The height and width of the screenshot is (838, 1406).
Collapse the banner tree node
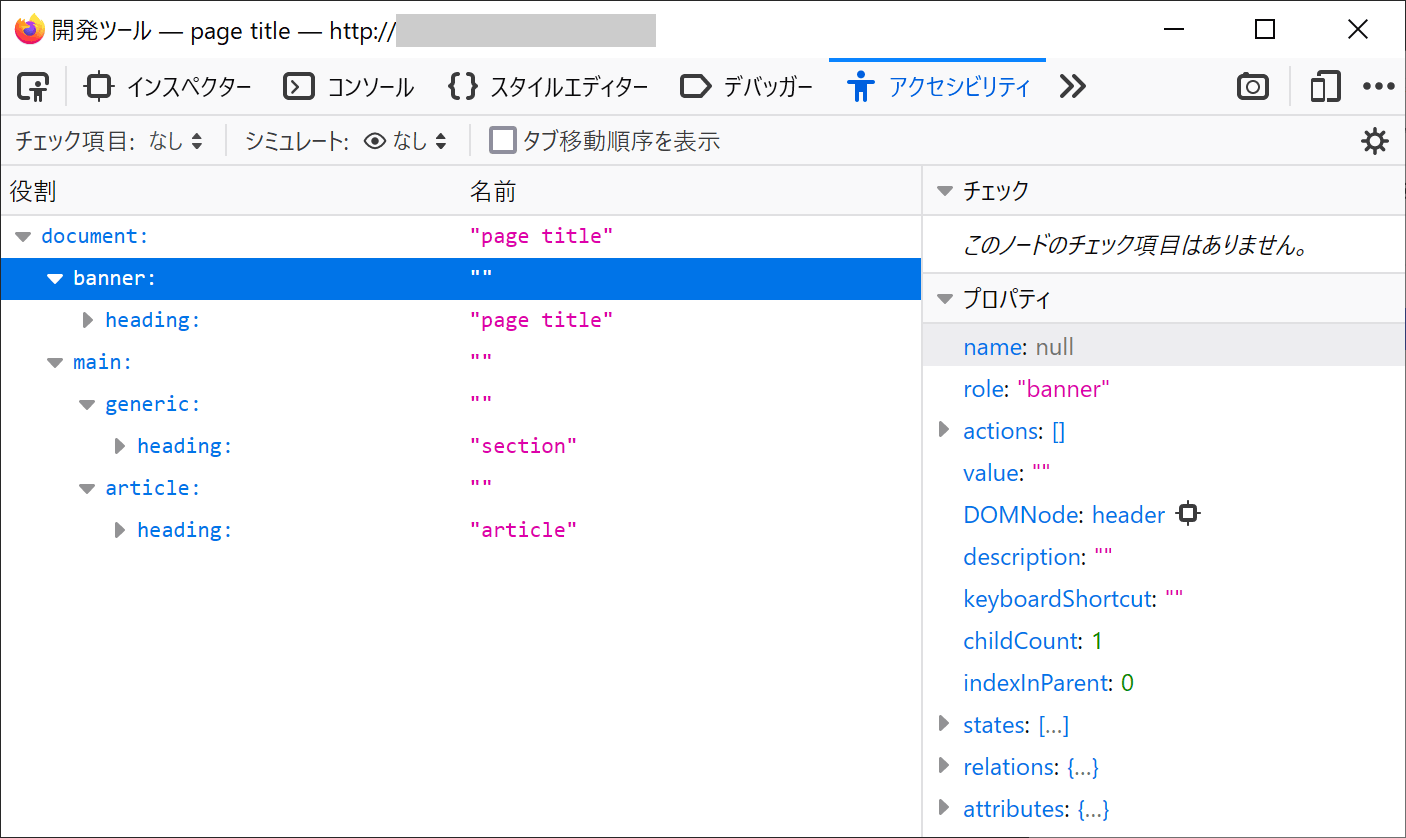point(55,279)
